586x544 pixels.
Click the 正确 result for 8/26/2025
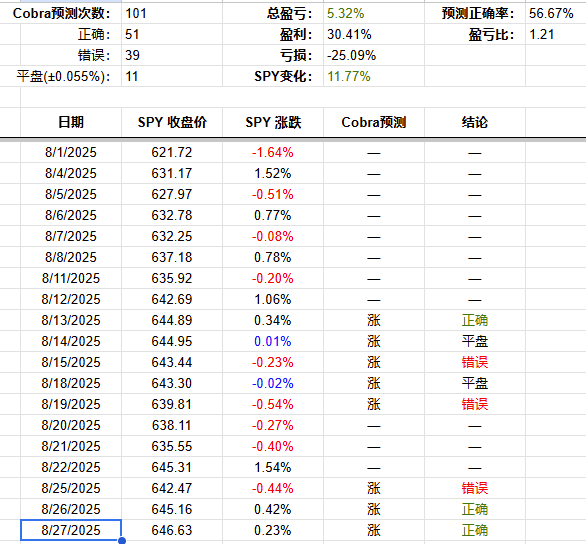[475, 509]
